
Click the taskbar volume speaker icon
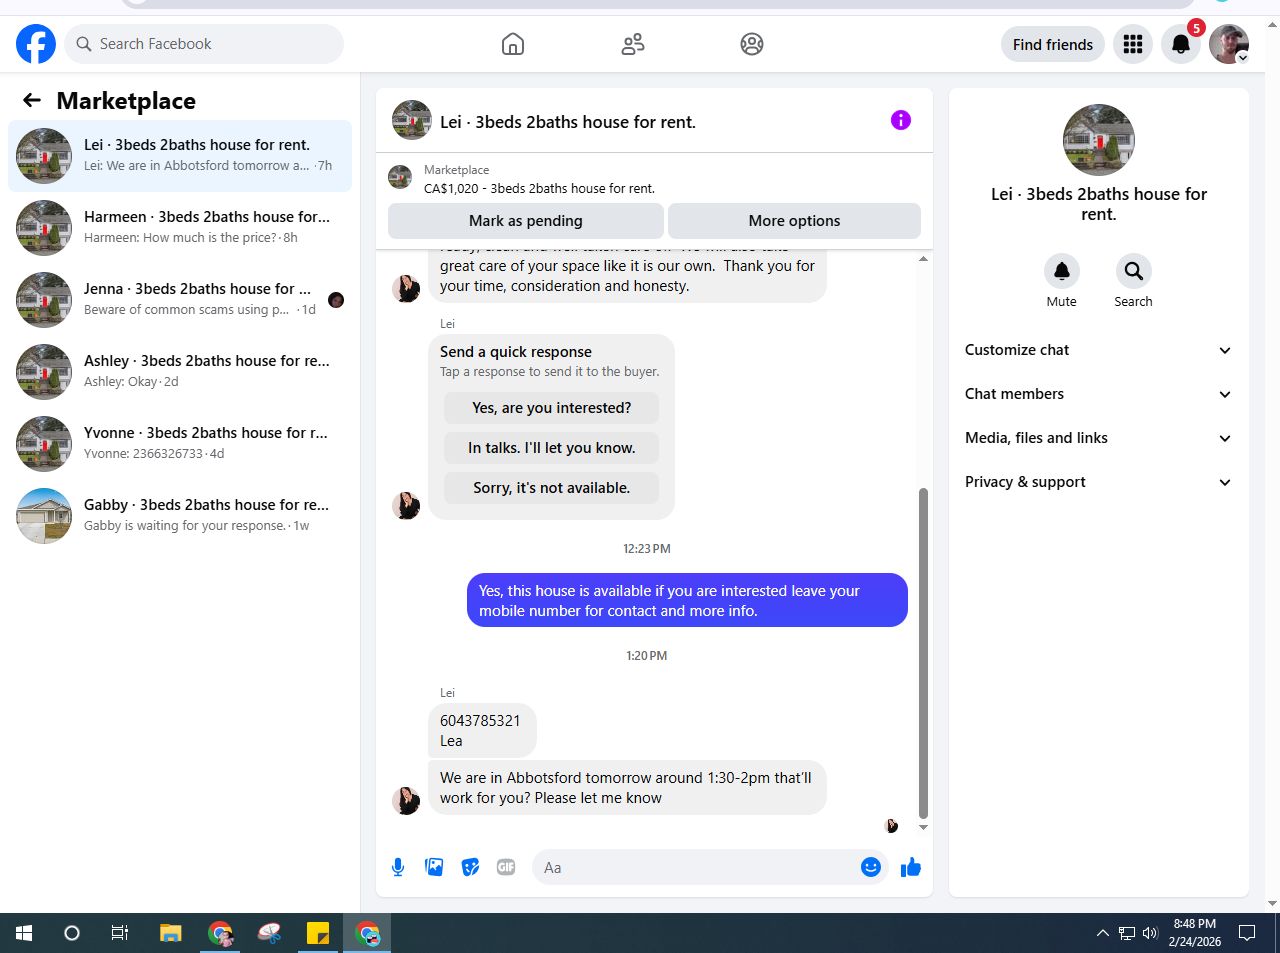click(1150, 933)
